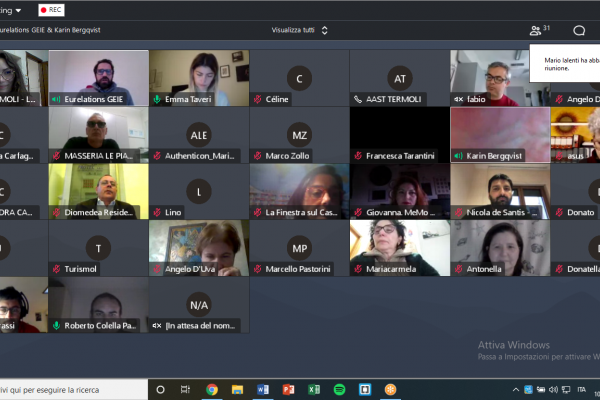This screenshot has width=600, height=400.
Task: Open Microsoft Word from the taskbar
Action: (263, 390)
